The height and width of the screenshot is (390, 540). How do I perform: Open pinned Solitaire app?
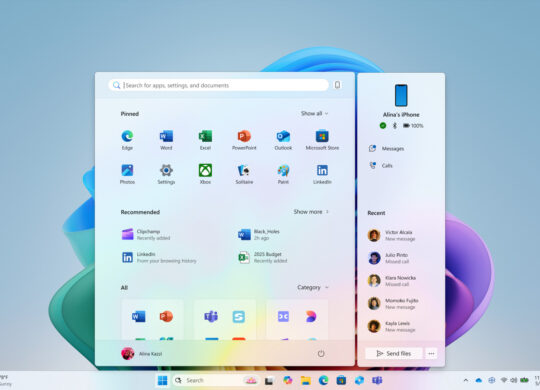click(244, 174)
